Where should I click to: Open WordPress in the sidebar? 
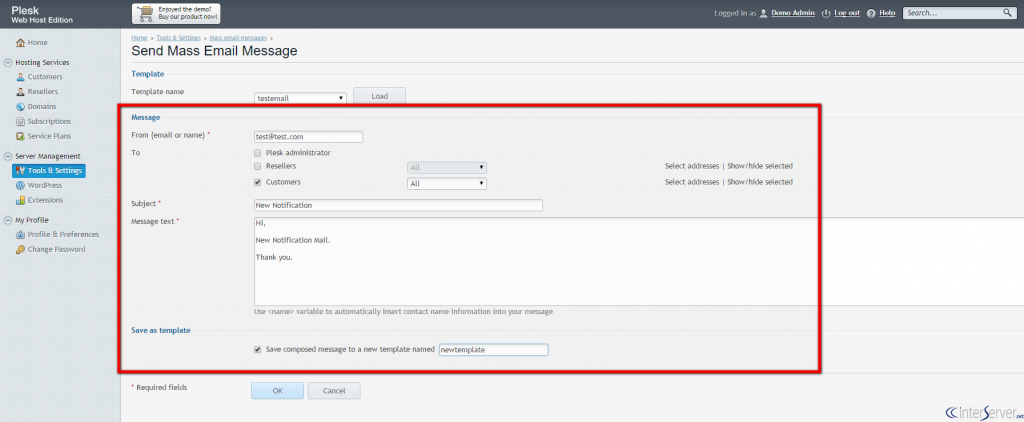[x=44, y=186]
